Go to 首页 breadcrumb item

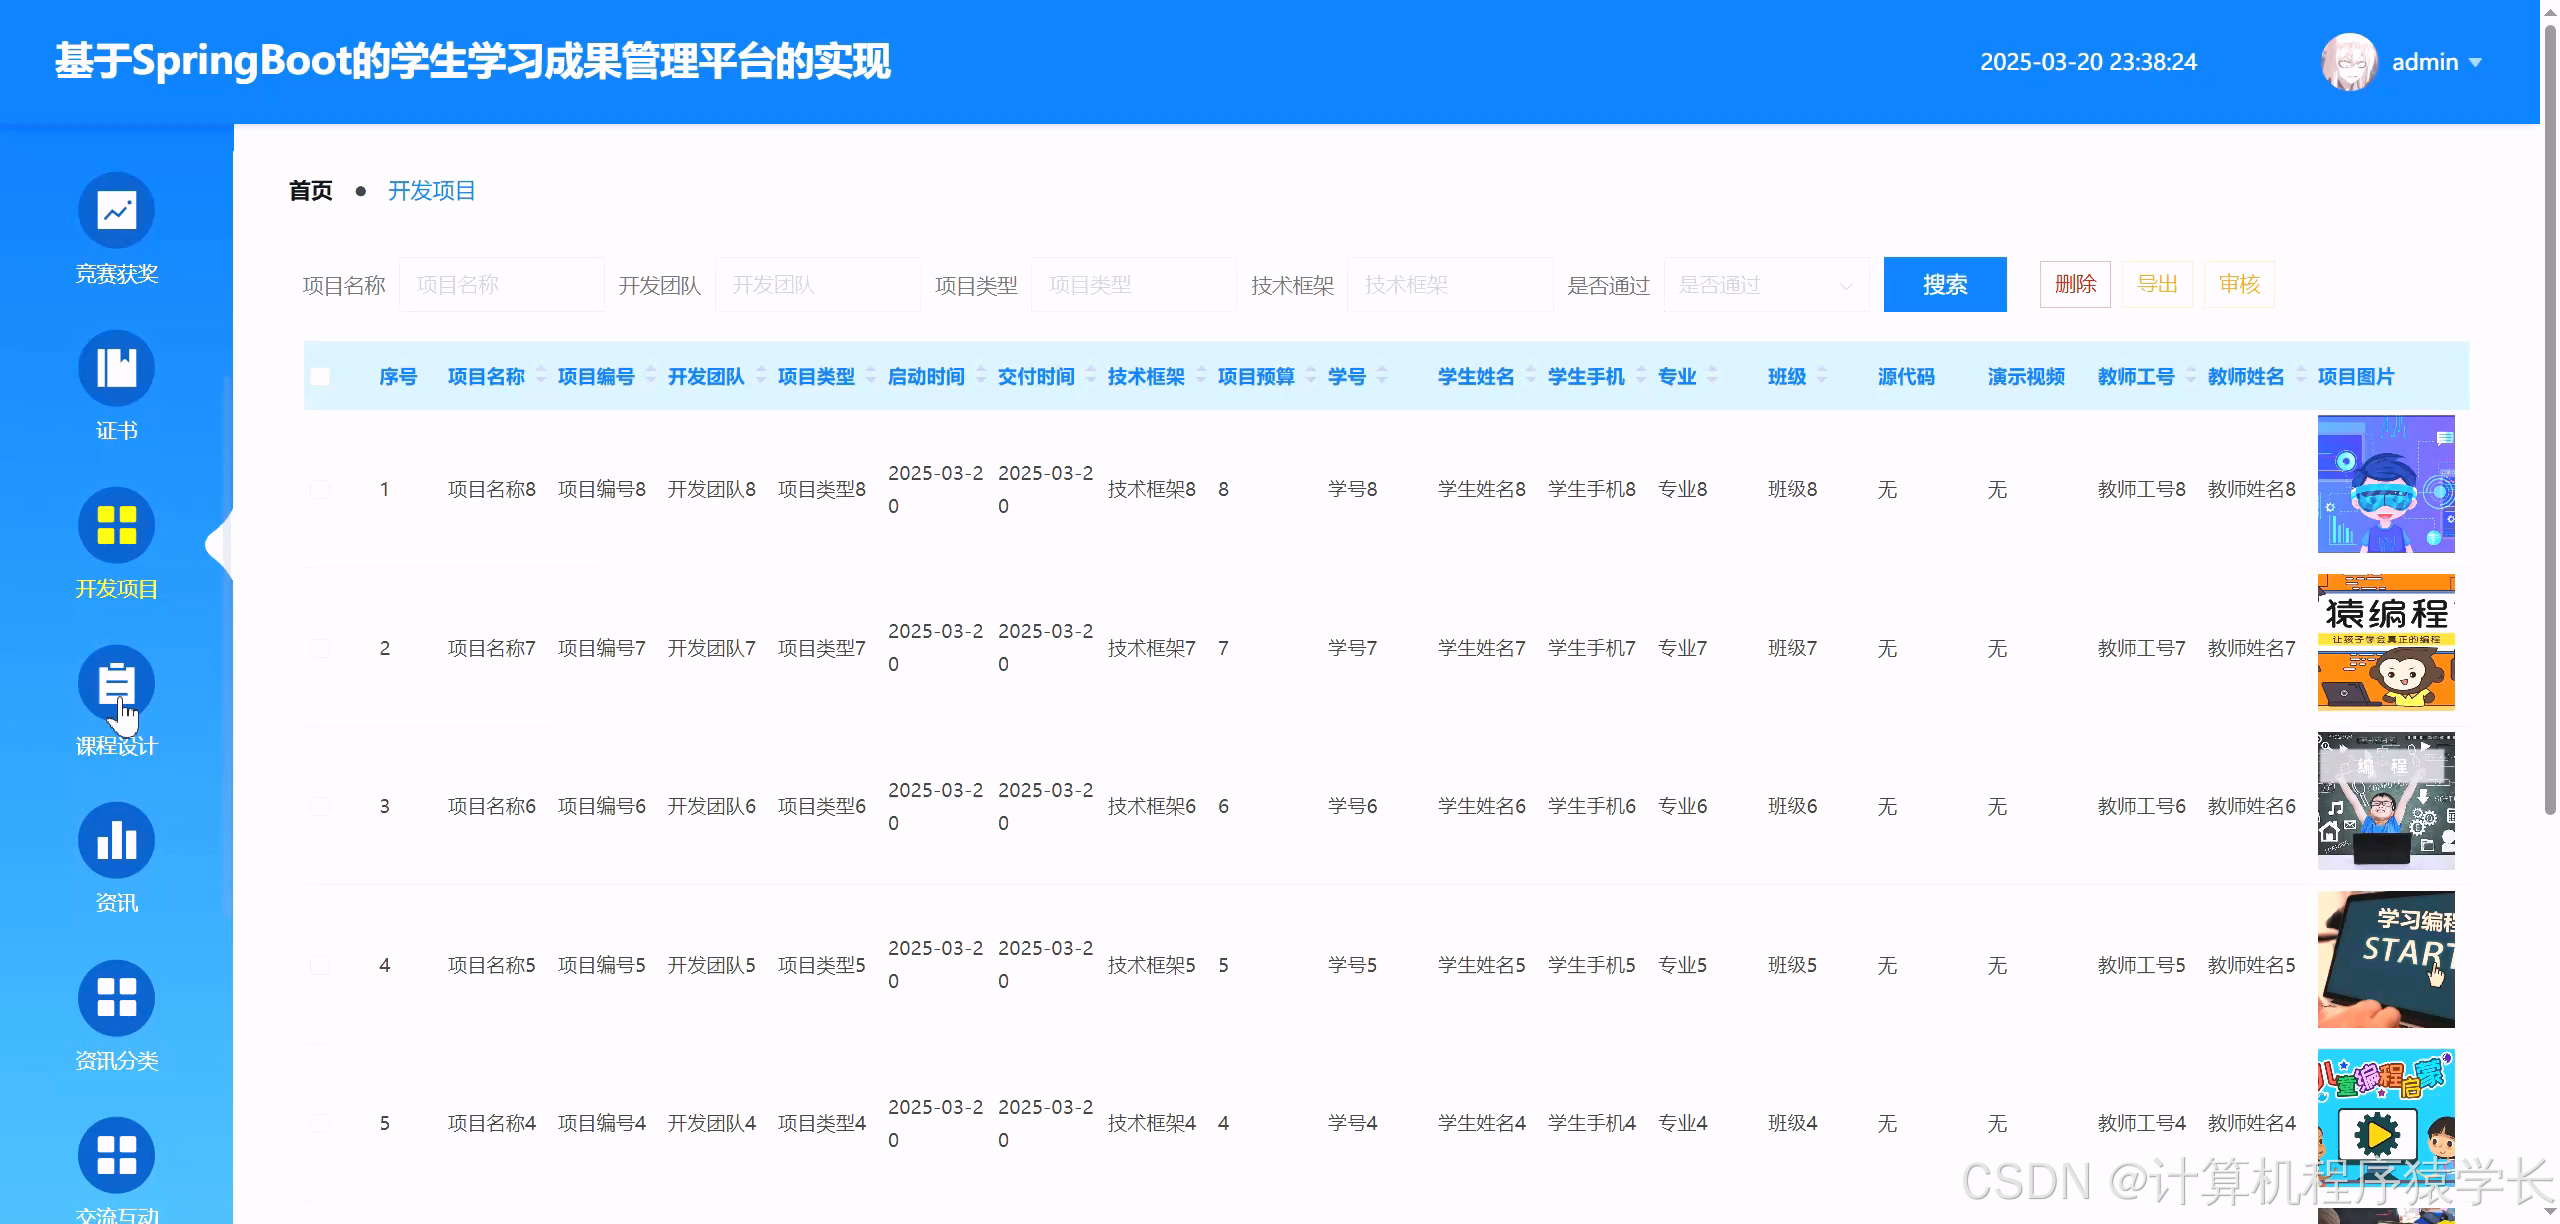click(309, 190)
